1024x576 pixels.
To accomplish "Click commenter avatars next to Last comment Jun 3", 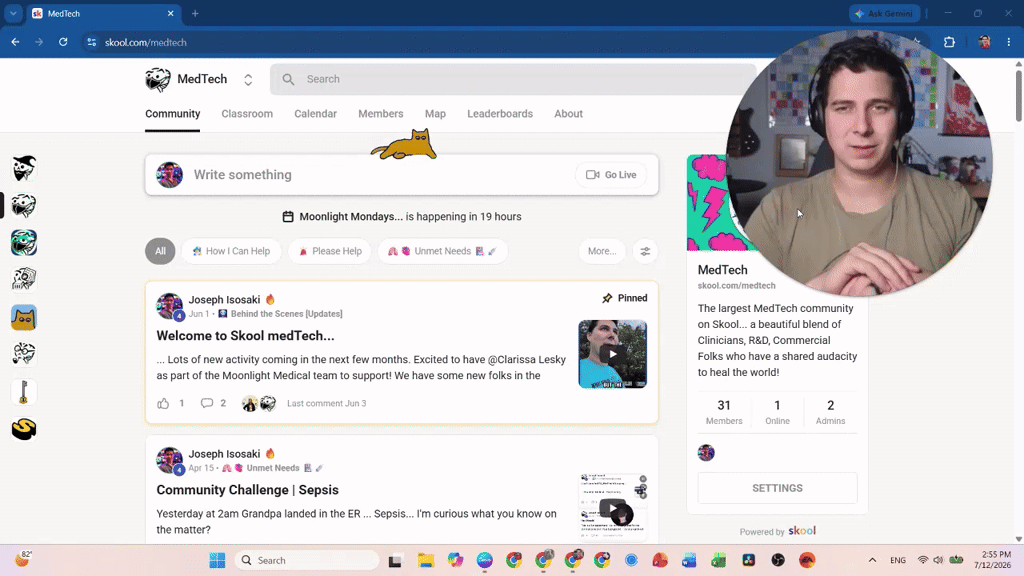I will (259, 404).
